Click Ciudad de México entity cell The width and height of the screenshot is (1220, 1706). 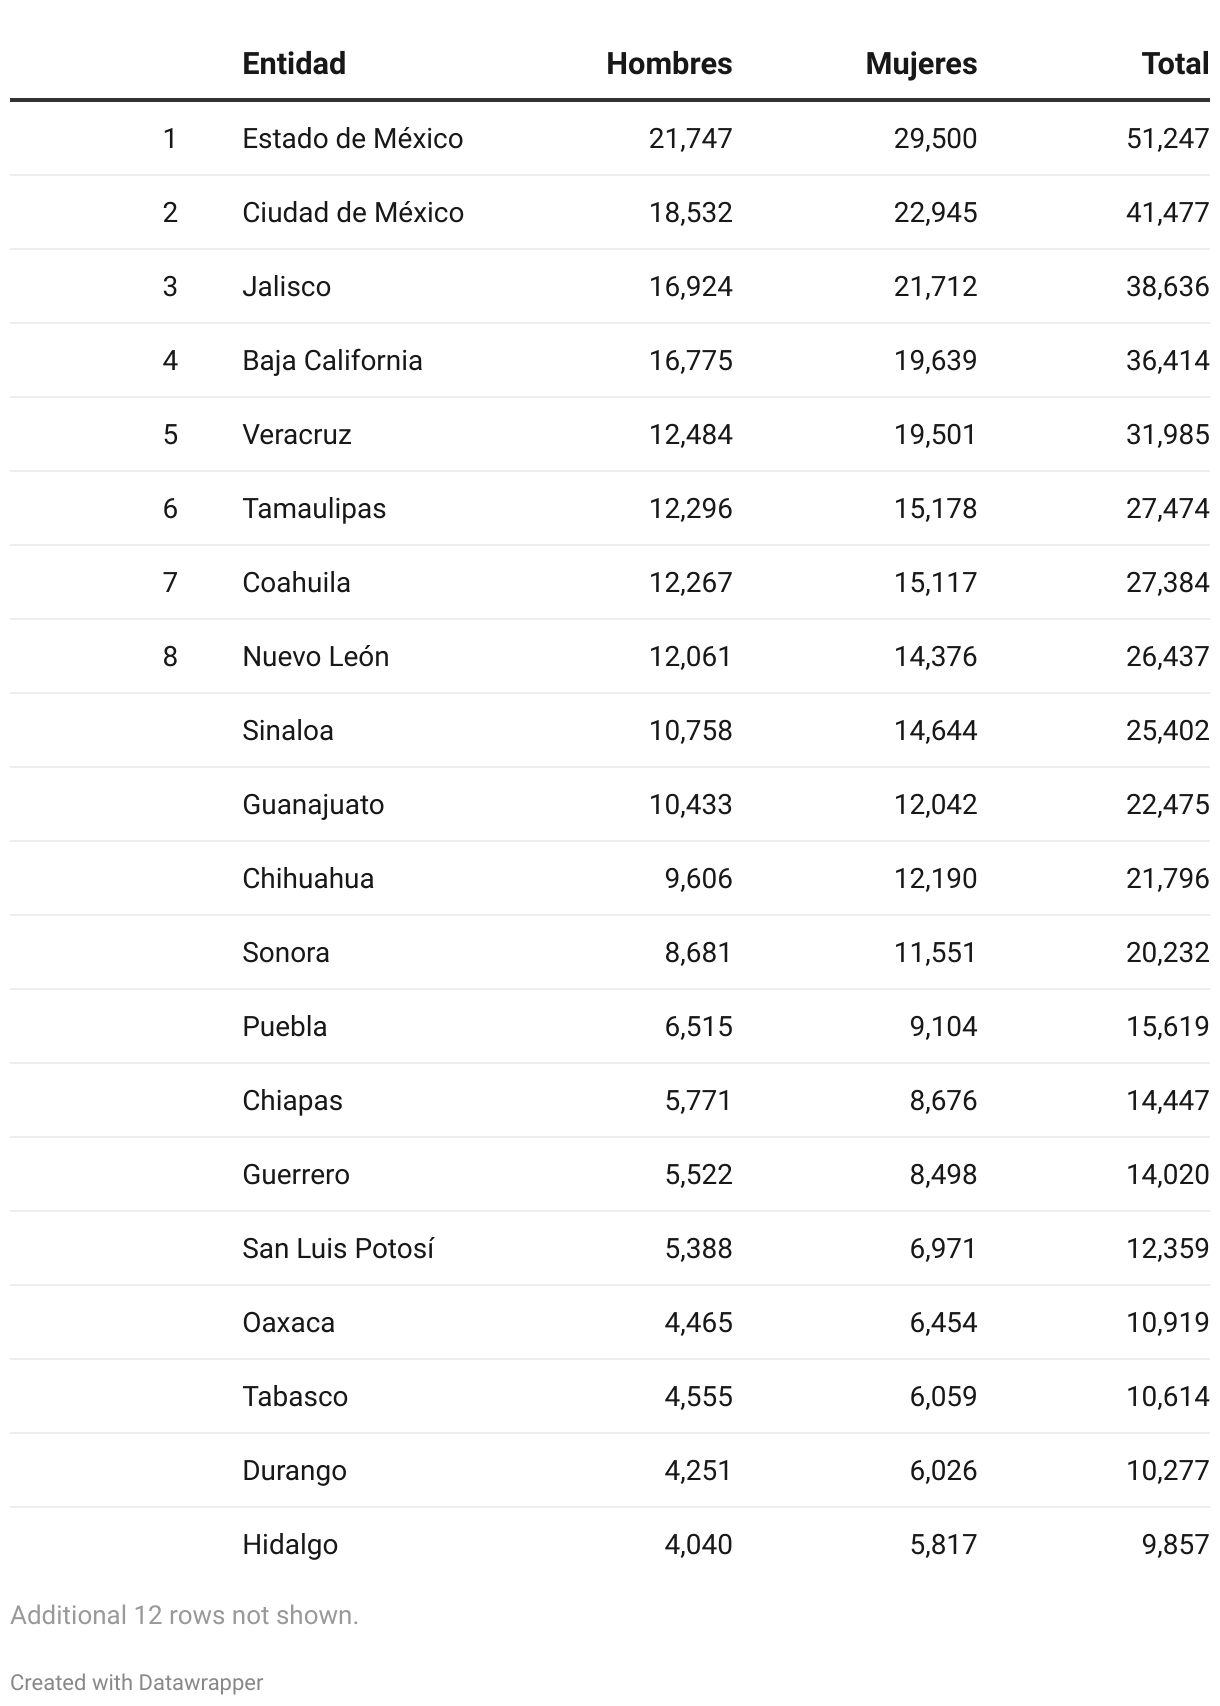point(353,212)
